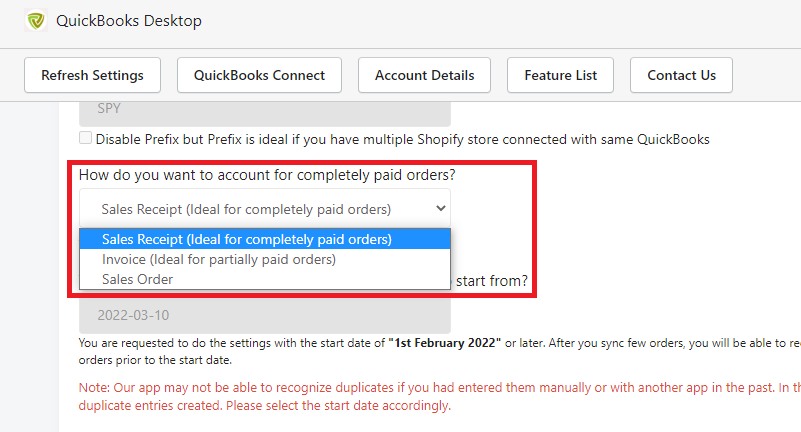Toggle the Disable Prefix checkbox
This screenshot has height=432, width=801.
coord(85,138)
